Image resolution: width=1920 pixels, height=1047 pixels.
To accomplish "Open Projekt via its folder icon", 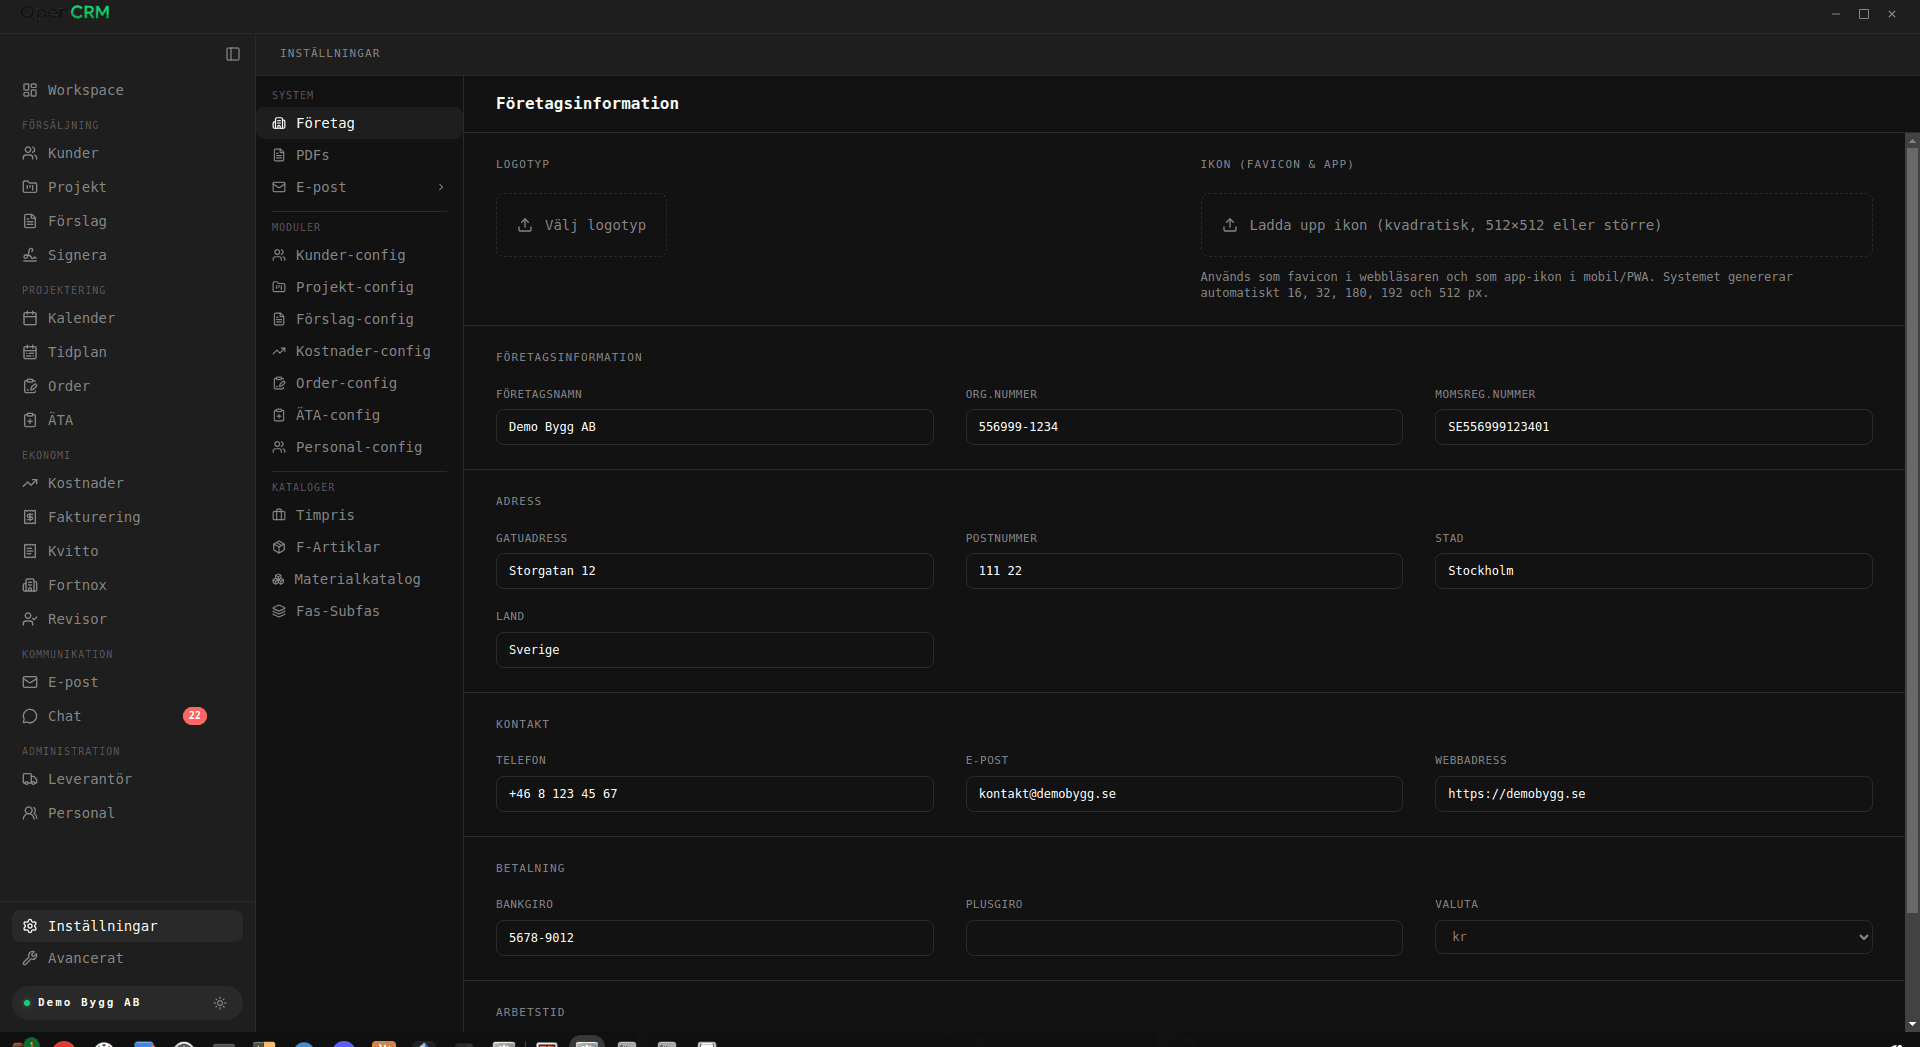I will point(30,187).
